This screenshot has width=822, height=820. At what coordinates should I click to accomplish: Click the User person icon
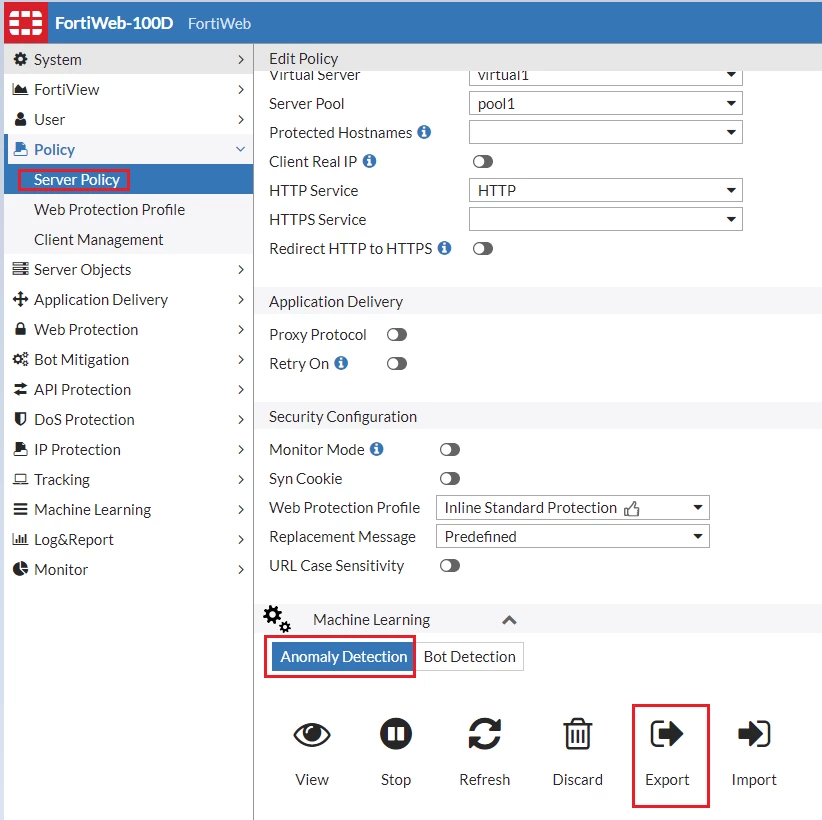pyautogui.click(x=20, y=120)
